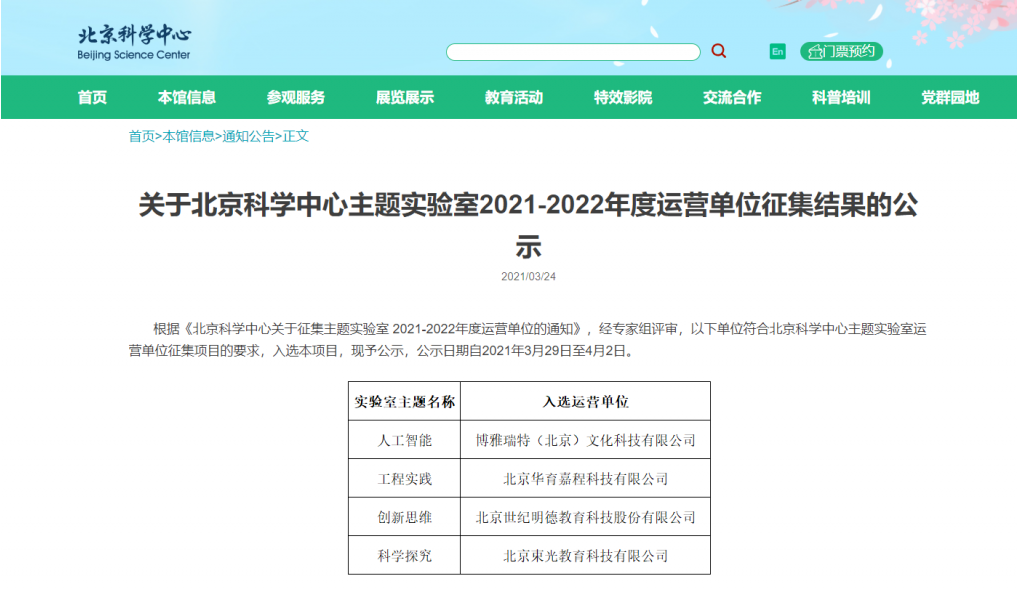Follow the 通知公告 breadcrumb link
Viewport: 1017px width, 592px height.
coord(248,136)
